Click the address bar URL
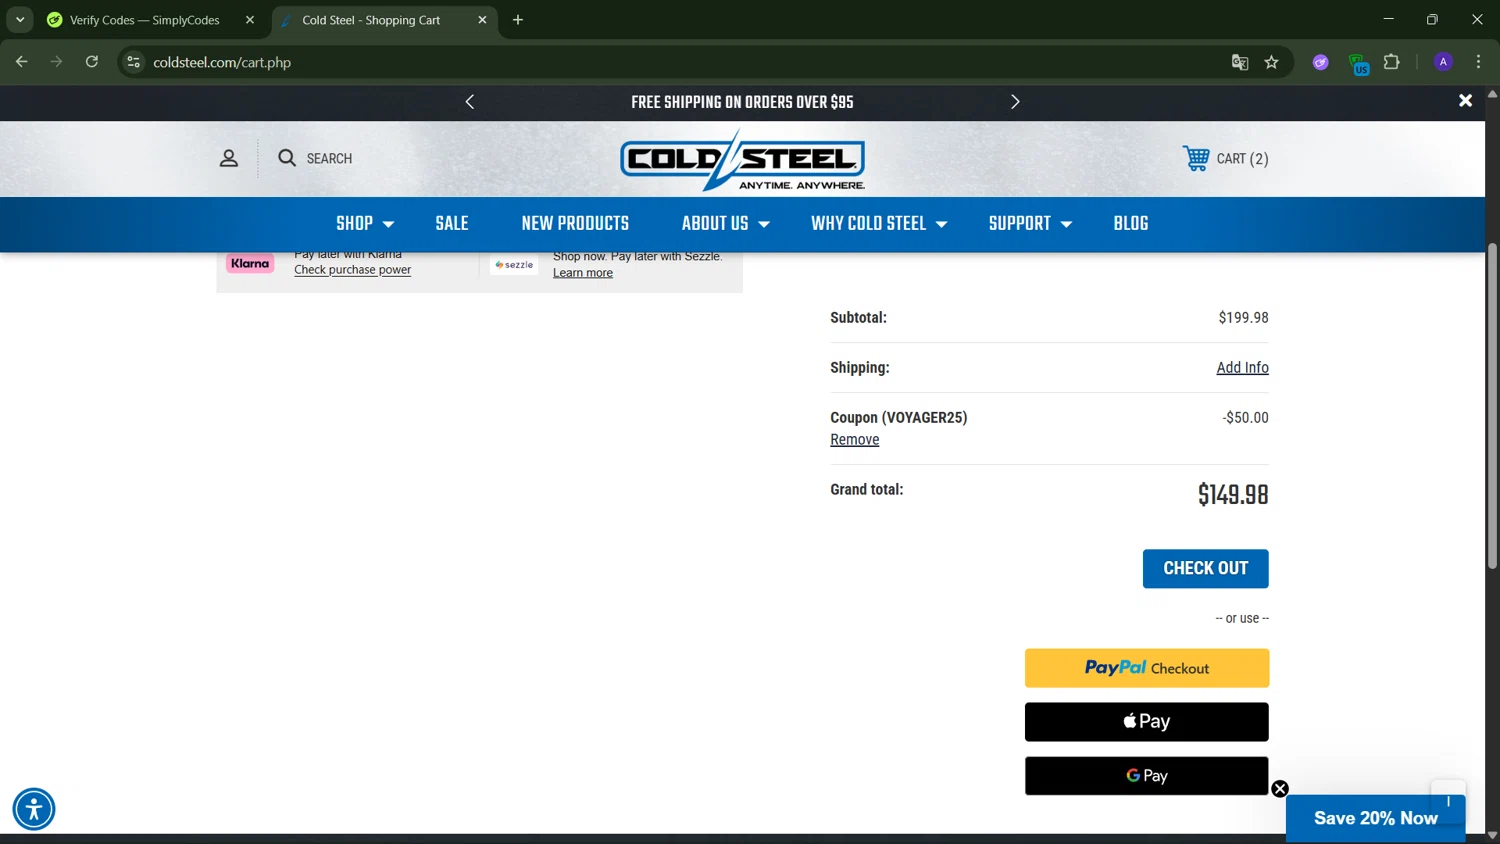The width and height of the screenshot is (1500, 844). (x=222, y=62)
